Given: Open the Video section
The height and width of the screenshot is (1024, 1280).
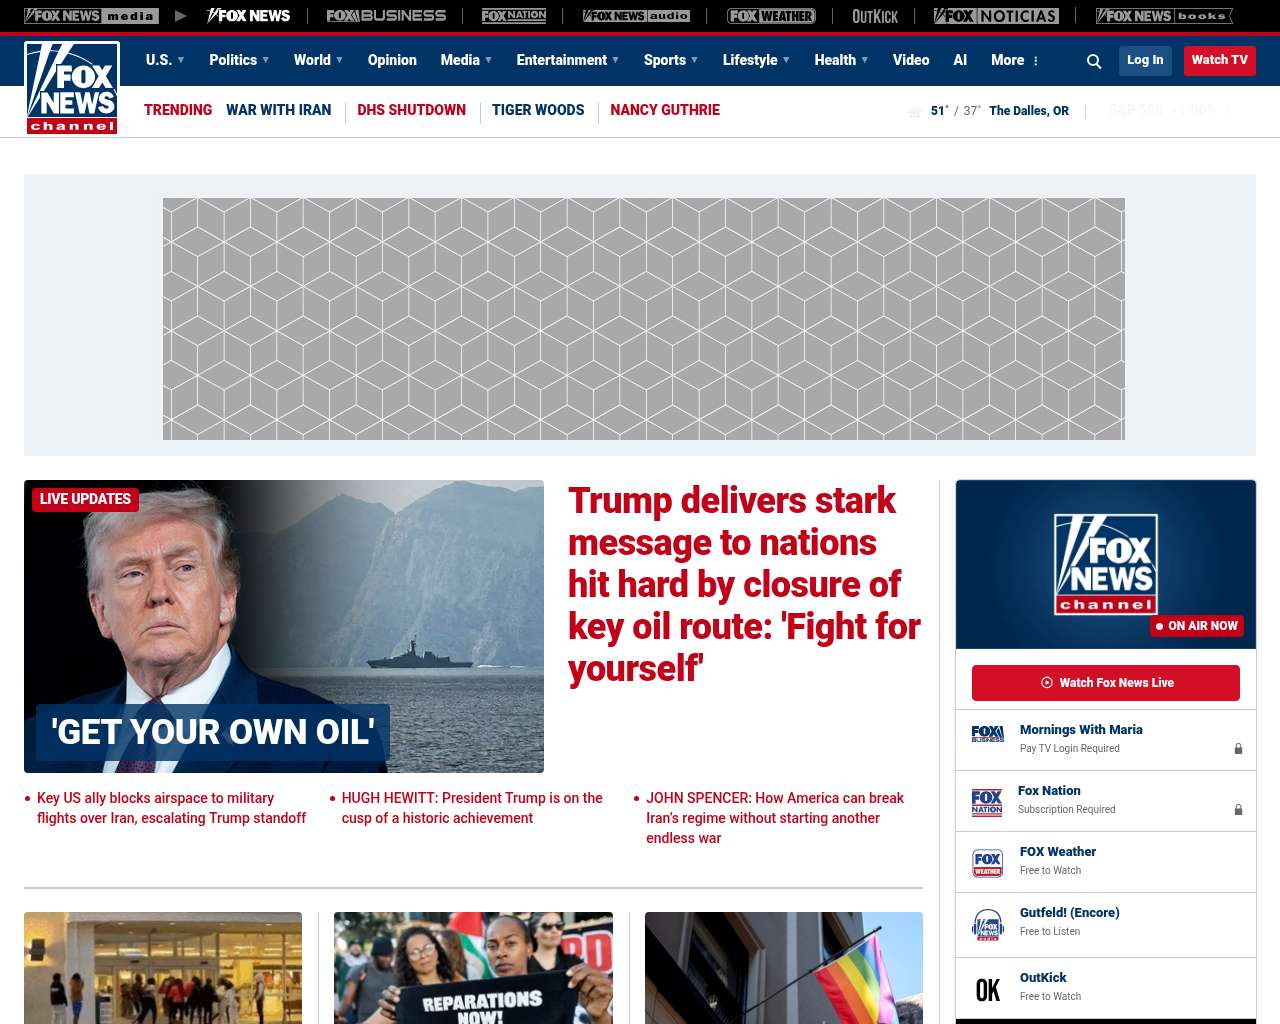Looking at the screenshot, I should coord(911,60).
